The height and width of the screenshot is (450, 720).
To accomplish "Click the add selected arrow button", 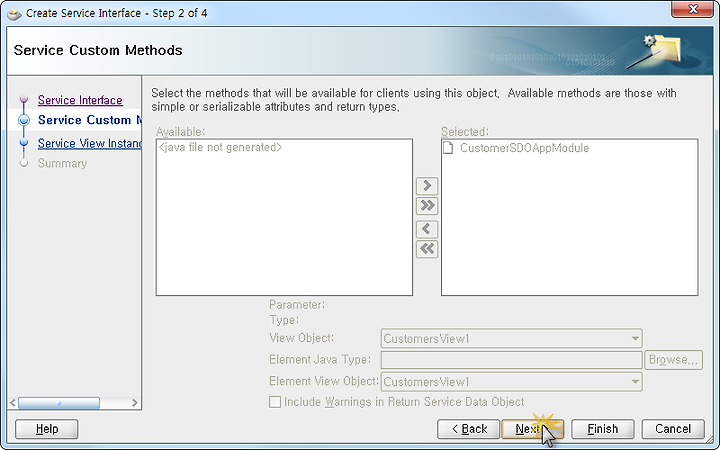I will (x=427, y=186).
